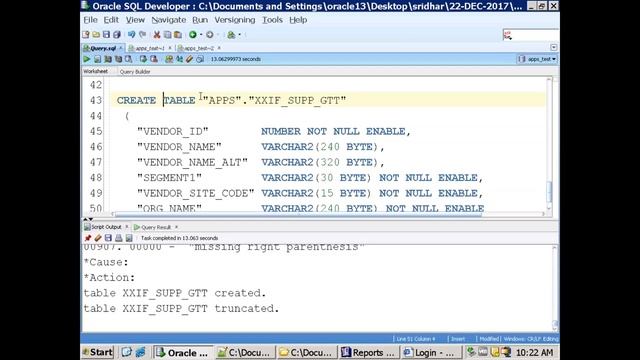This screenshot has width=640, height=360.
Task: Click the Cut scissors icon
Action: tap(157, 35)
